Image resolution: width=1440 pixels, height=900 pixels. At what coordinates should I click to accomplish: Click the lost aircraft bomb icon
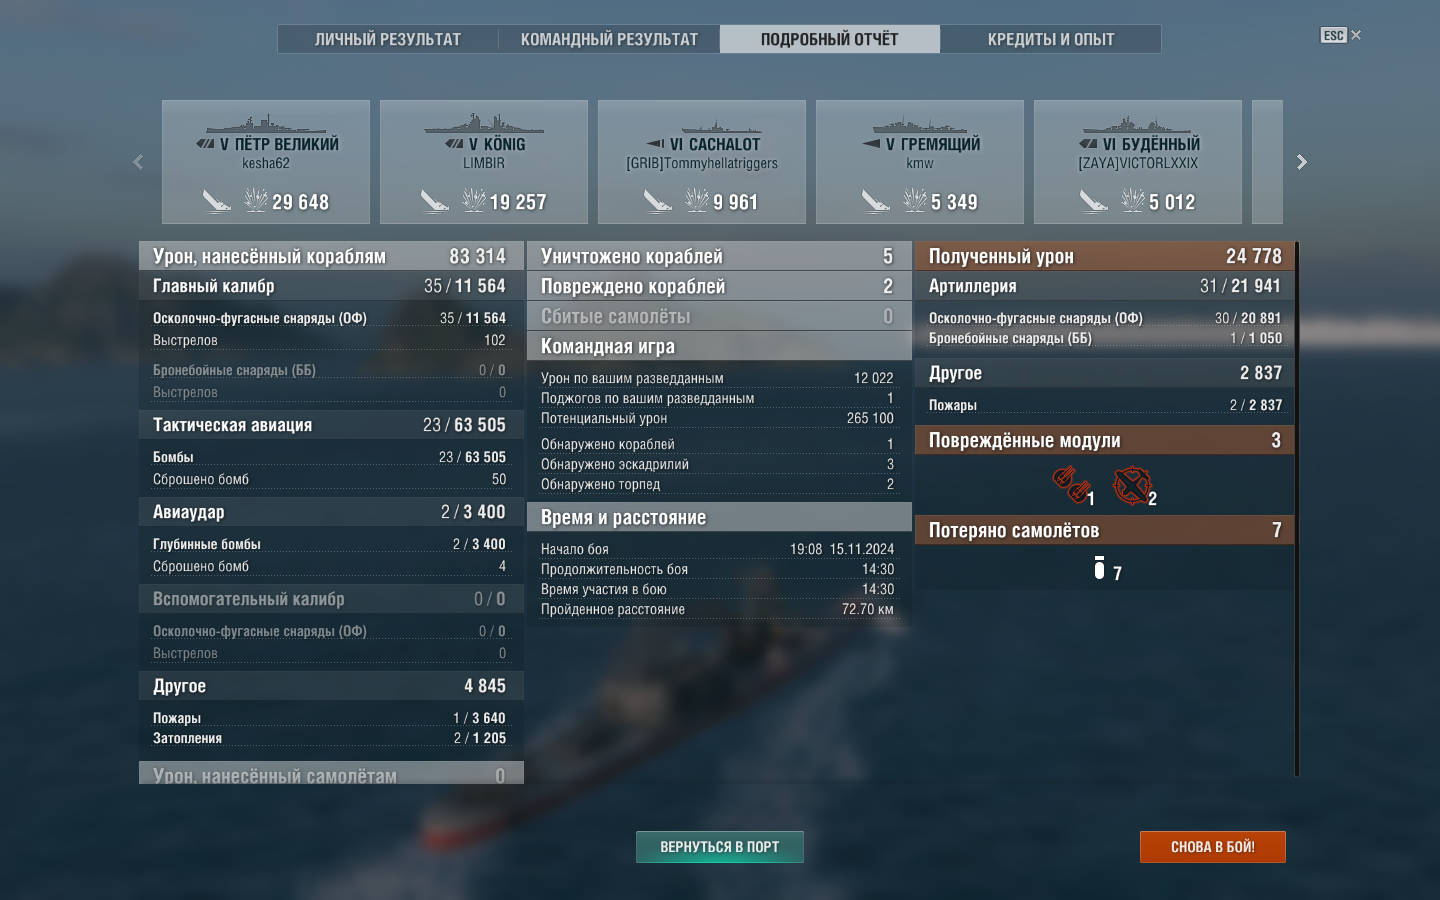1099,568
